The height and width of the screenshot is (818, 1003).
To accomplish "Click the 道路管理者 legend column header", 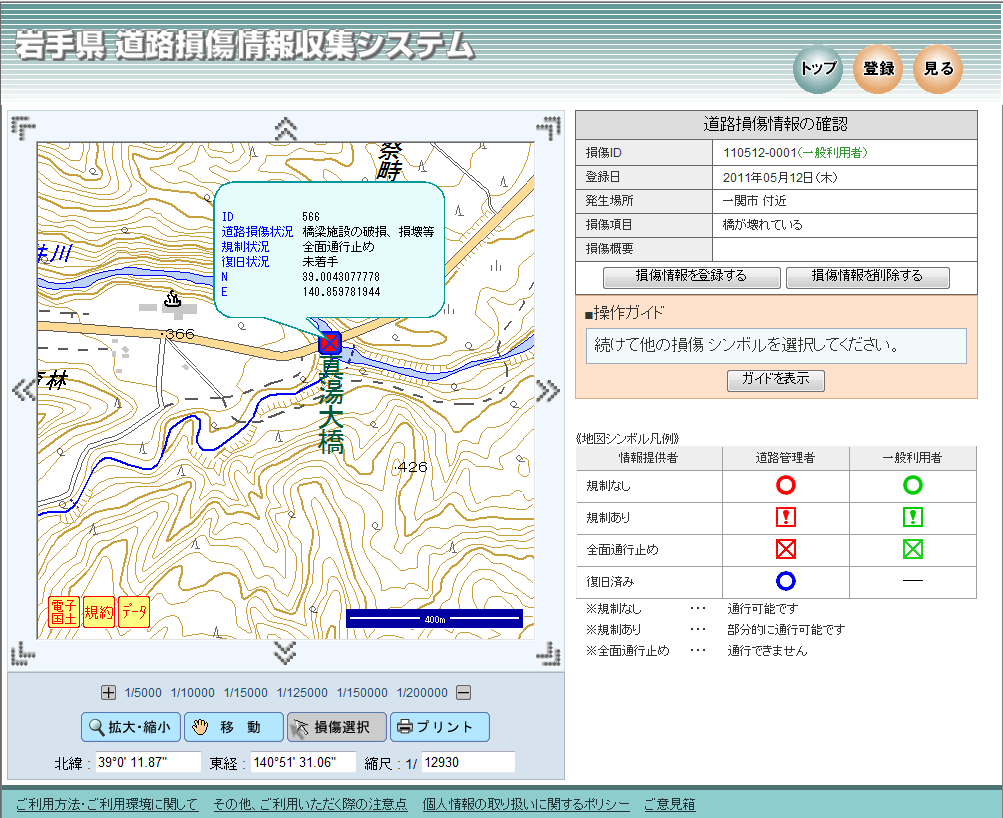I will click(785, 458).
